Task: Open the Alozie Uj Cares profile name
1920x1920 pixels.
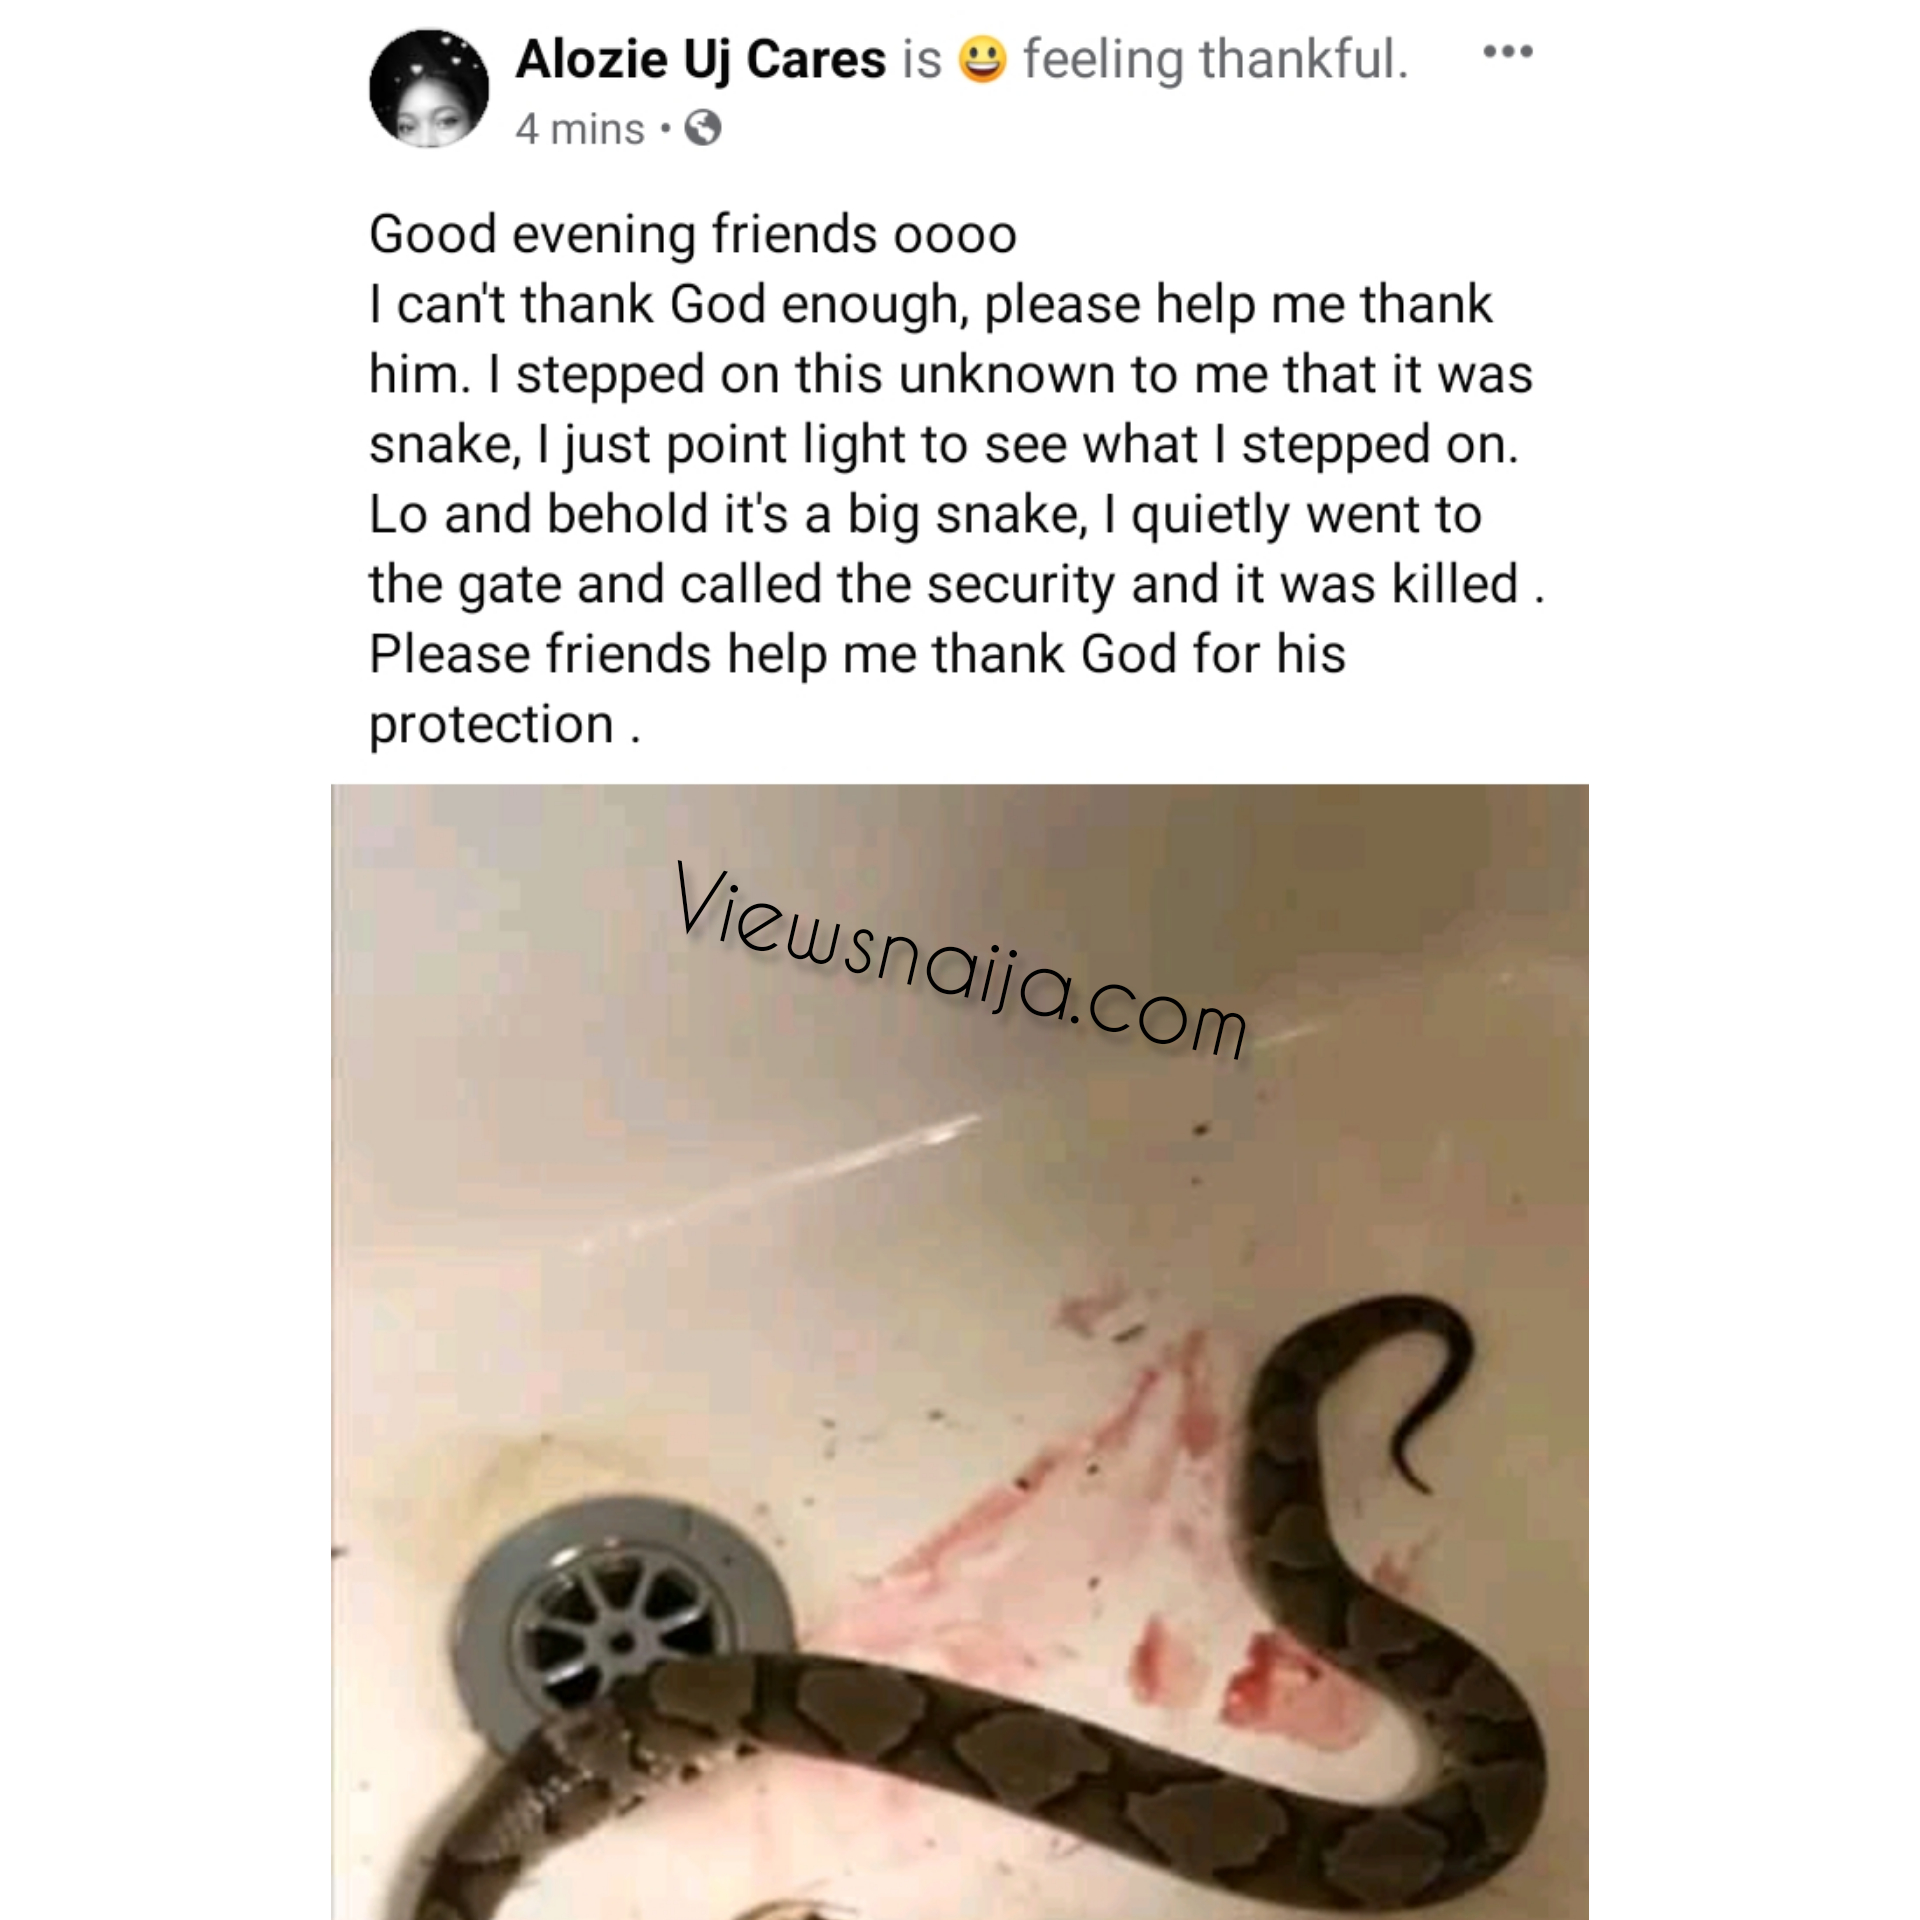Action: pyautogui.click(x=700, y=59)
